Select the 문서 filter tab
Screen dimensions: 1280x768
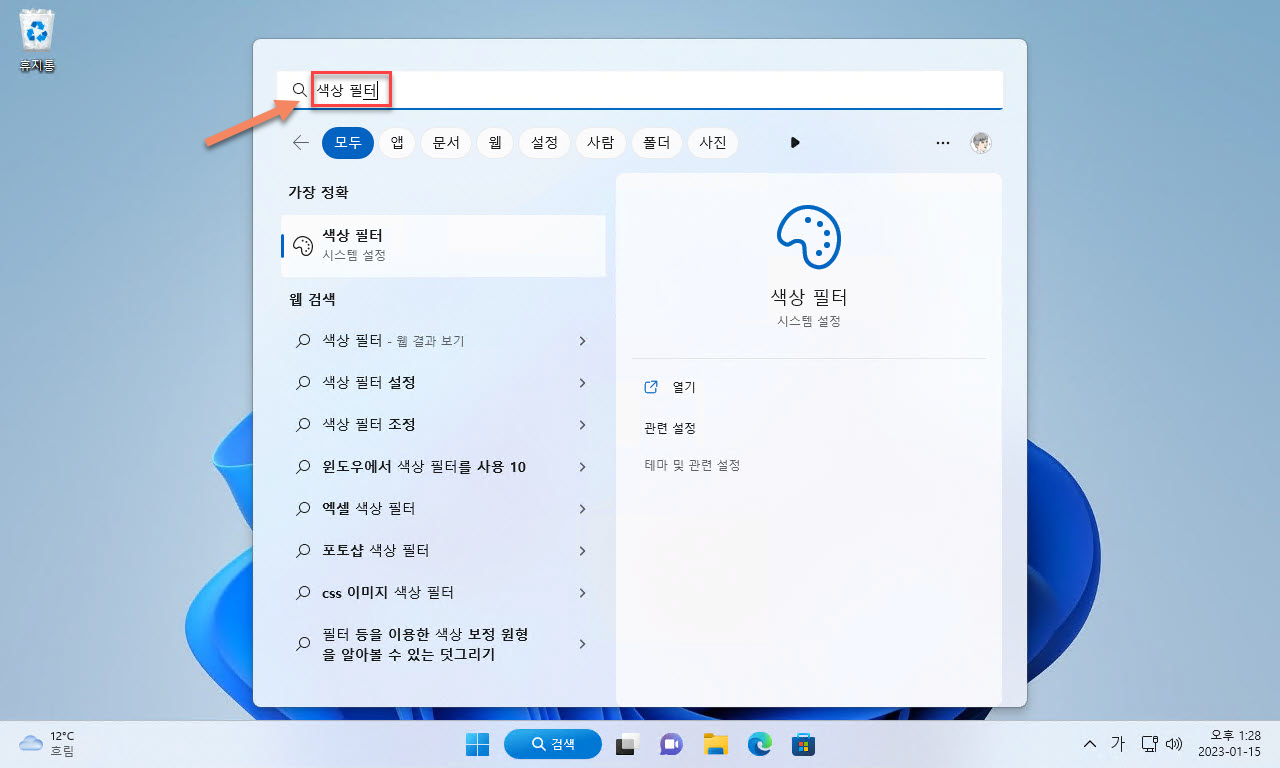445,143
